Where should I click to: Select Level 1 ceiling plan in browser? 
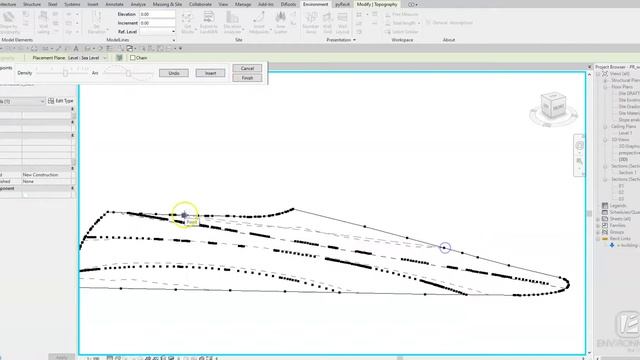tap(625, 133)
